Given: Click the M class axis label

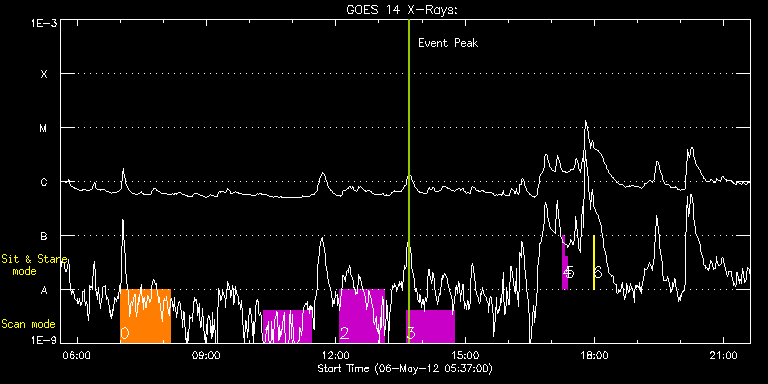Looking at the screenshot, I should [x=44, y=128].
